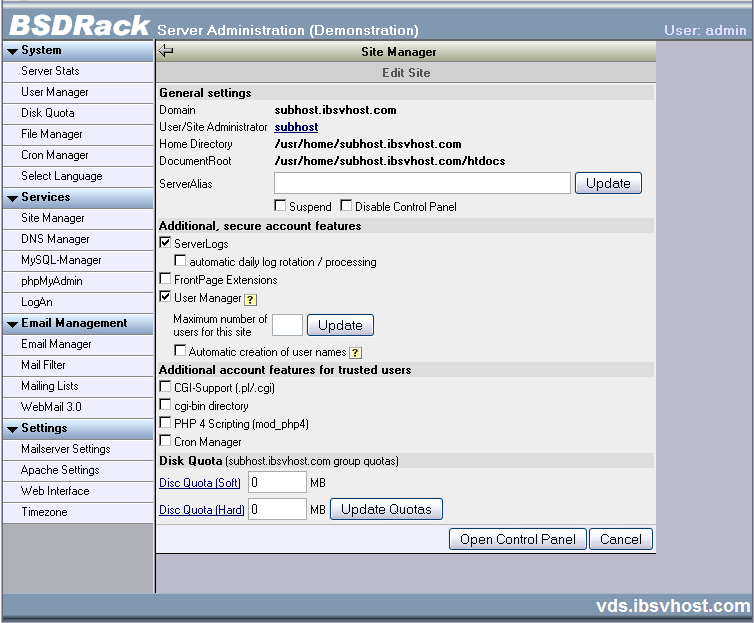Focus the hard disc quota field

click(277, 509)
